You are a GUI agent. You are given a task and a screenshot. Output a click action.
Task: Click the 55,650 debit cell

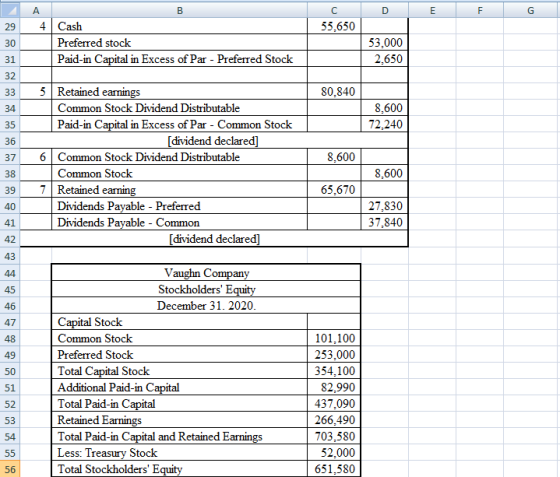pyautogui.click(x=334, y=26)
